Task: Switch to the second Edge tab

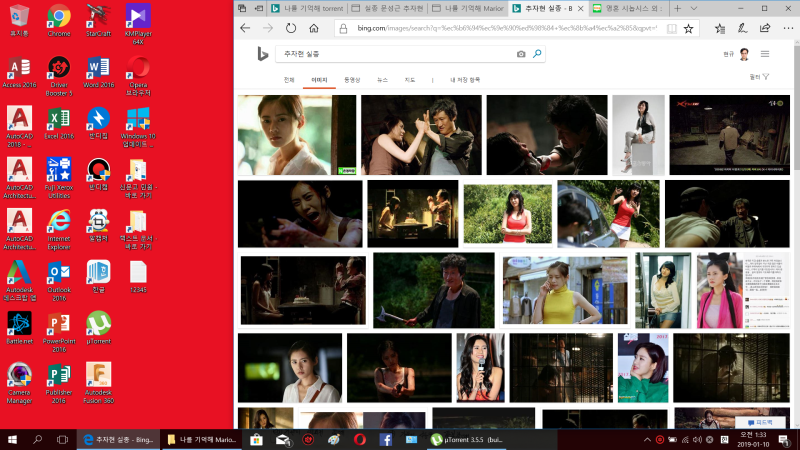Action: tap(388, 8)
